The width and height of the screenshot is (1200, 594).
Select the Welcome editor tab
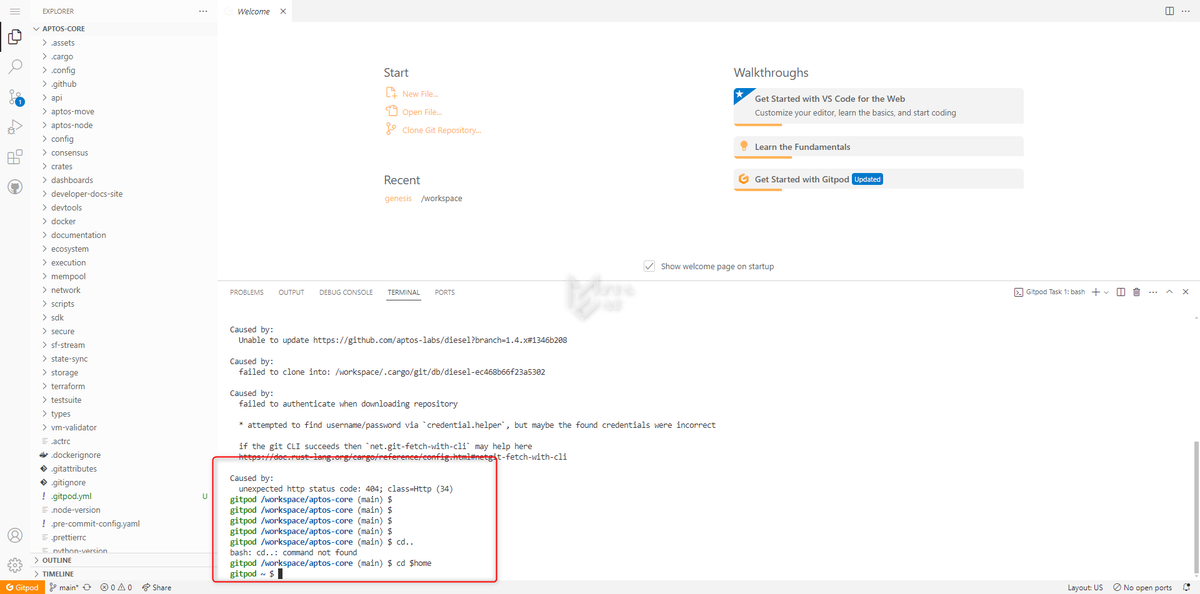(x=254, y=11)
